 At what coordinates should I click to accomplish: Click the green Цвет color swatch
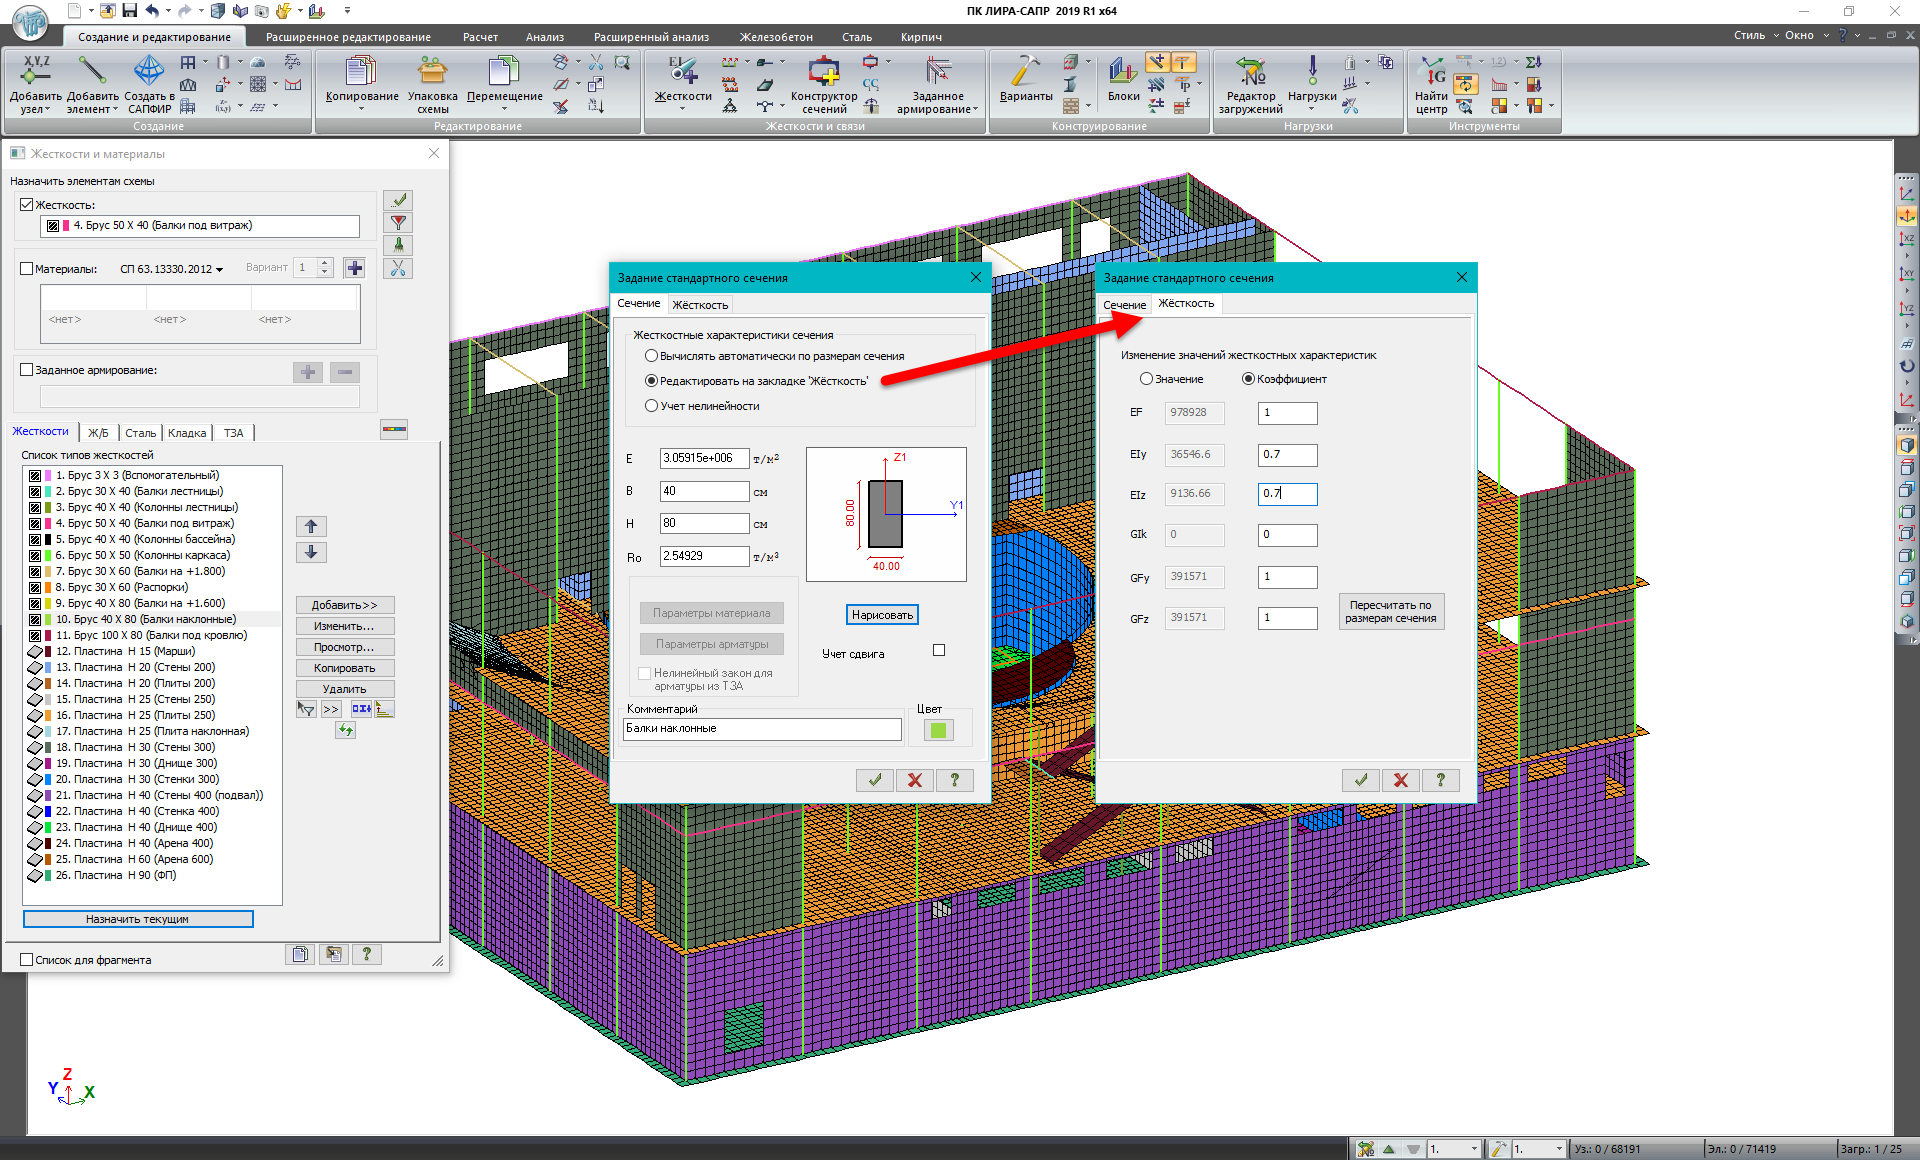point(937,730)
